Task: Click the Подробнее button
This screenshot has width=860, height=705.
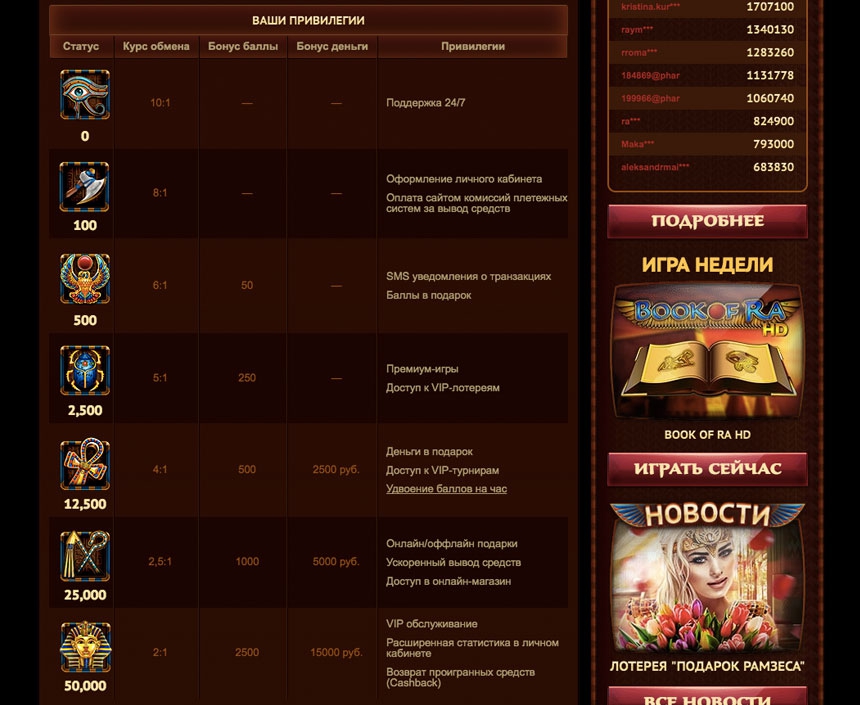Action: coord(708,221)
